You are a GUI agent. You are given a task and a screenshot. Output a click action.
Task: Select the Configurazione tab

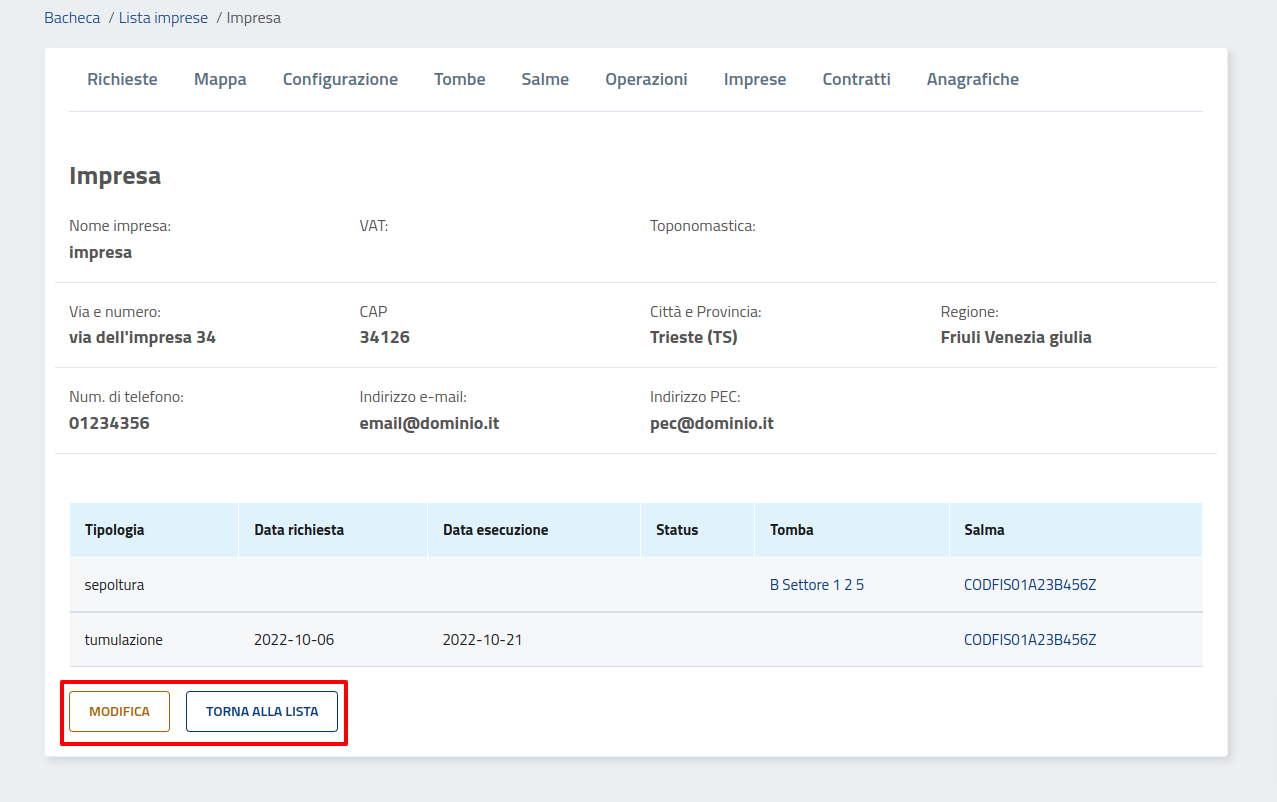click(x=340, y=79)
